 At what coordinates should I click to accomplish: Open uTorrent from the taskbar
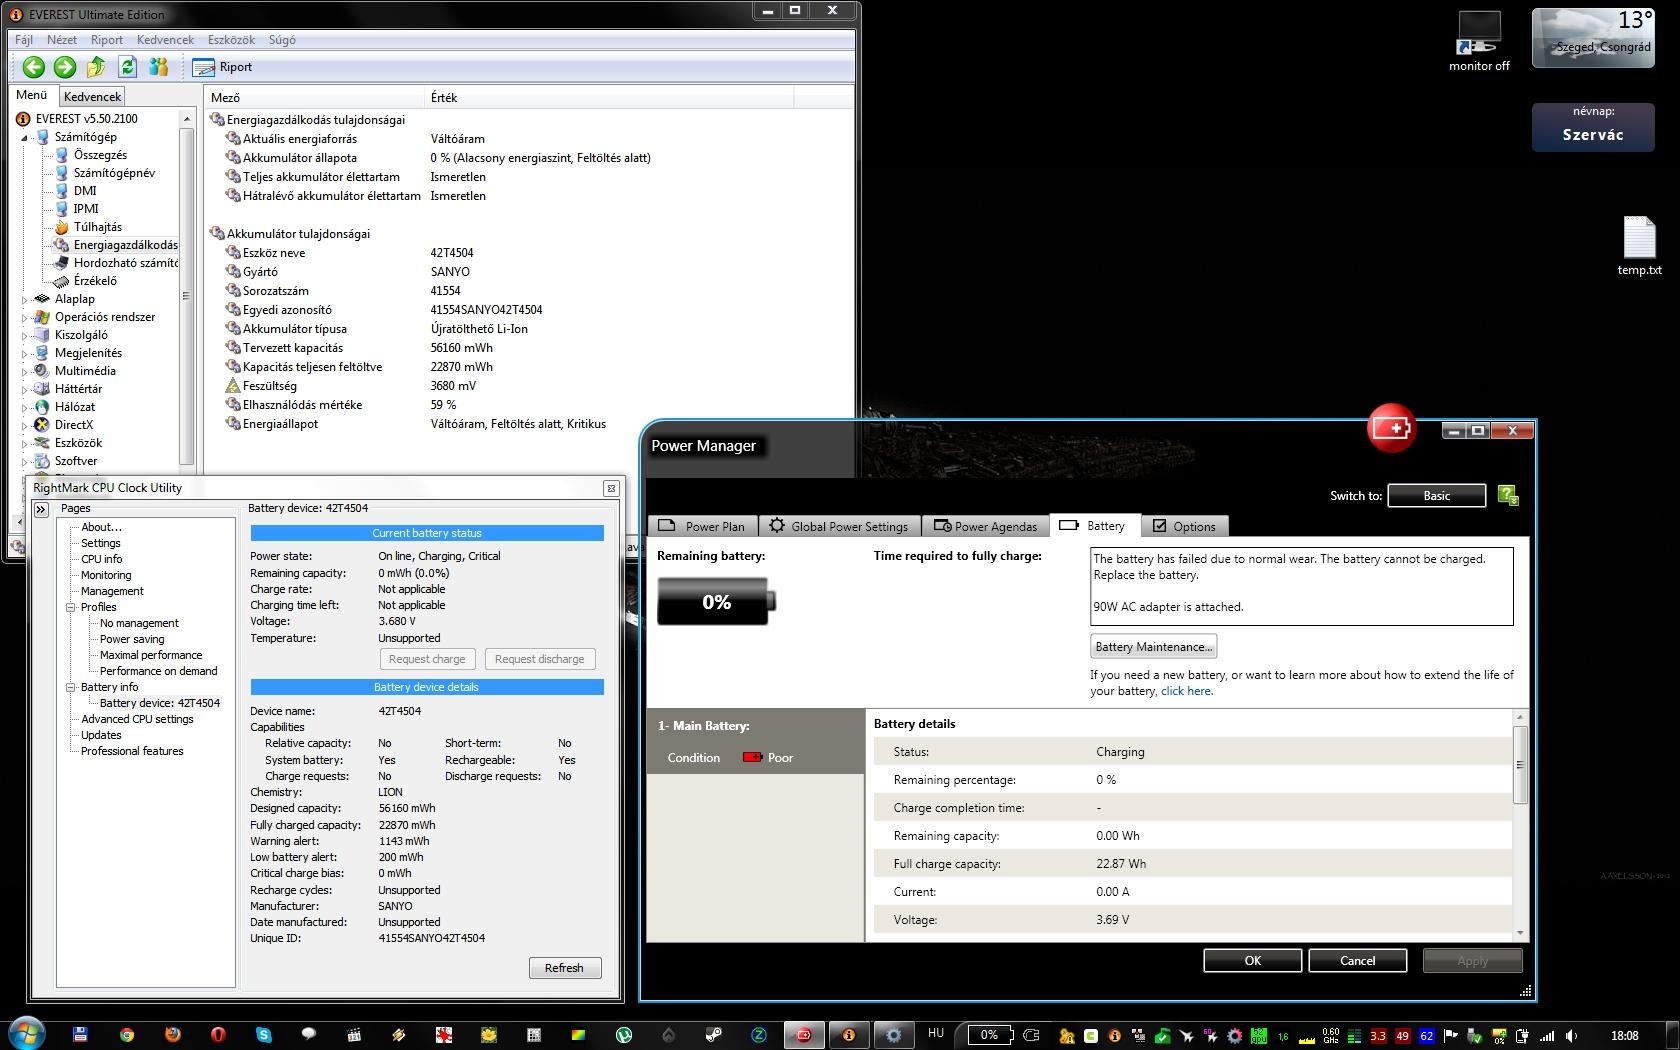click(x=624, y=1035)
